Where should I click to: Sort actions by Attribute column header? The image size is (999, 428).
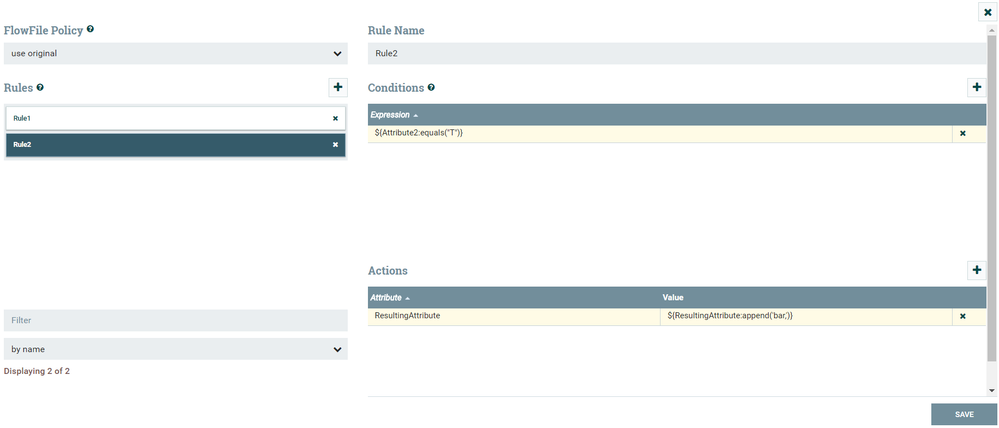390,298
